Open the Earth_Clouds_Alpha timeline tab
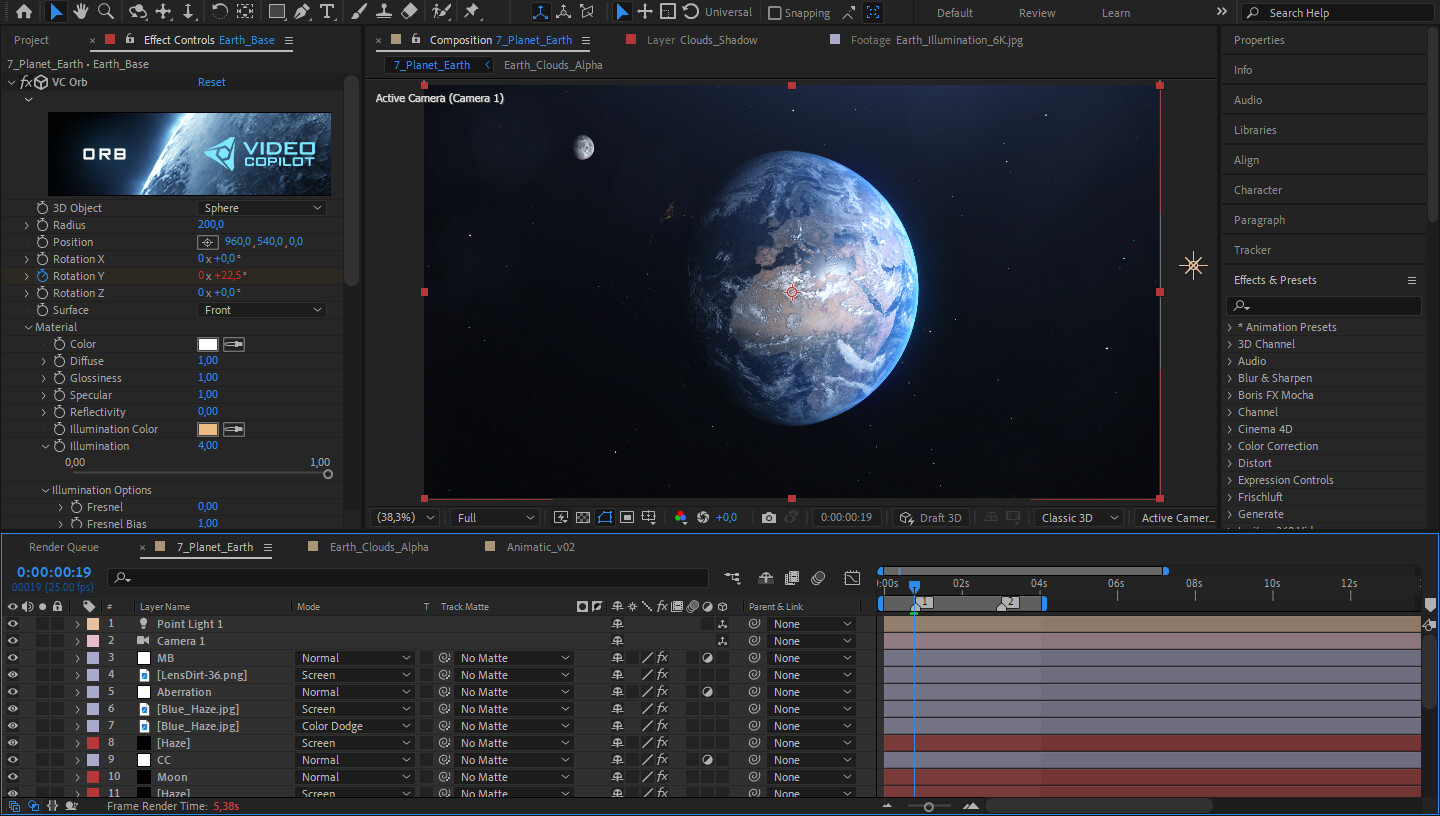 pyautogui.click(x=379, y=547)
